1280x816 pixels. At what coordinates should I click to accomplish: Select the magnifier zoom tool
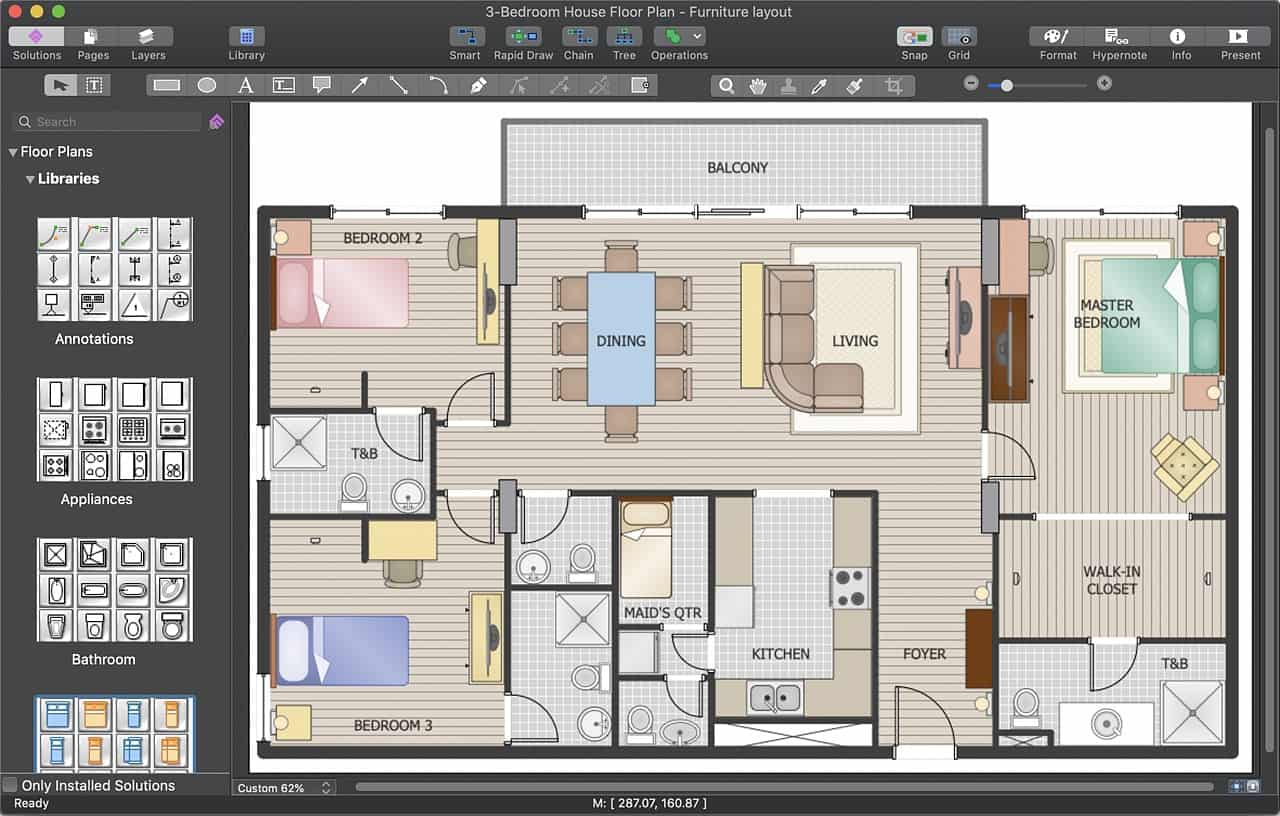tap(728, 86)
